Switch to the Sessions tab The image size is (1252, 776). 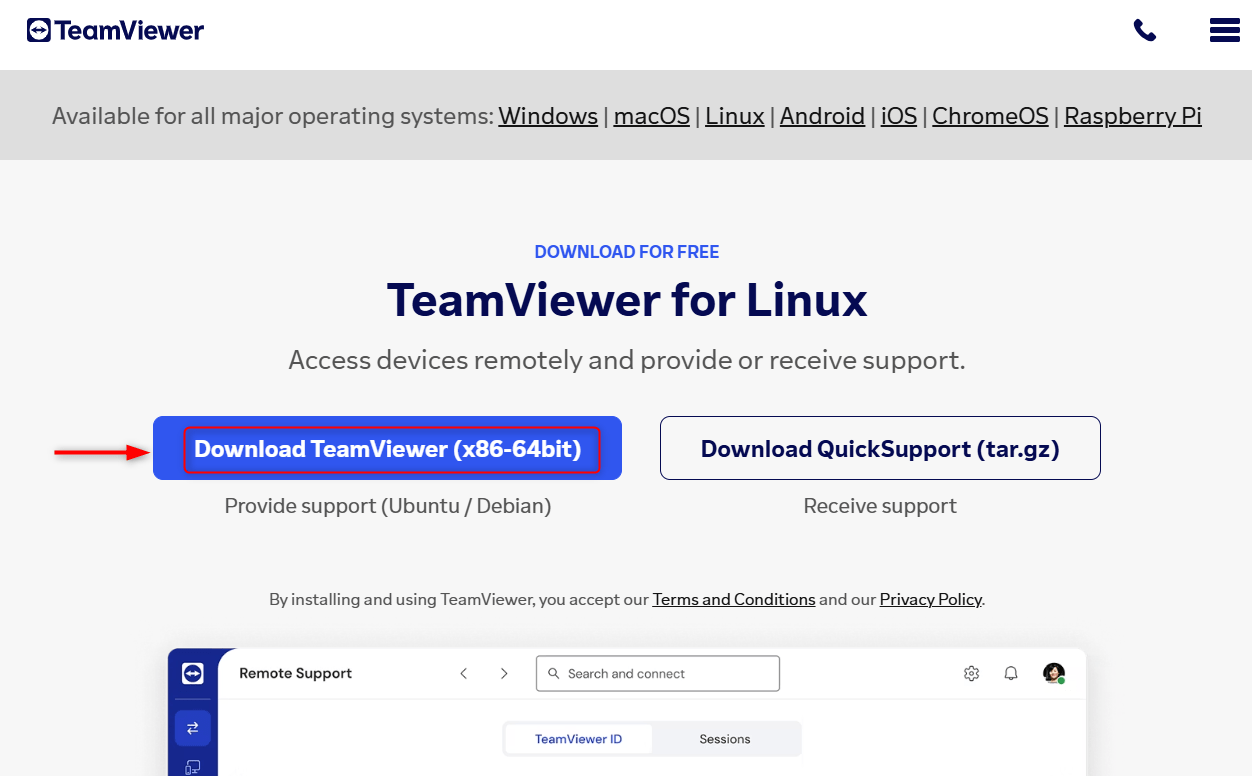coord(724,739)
